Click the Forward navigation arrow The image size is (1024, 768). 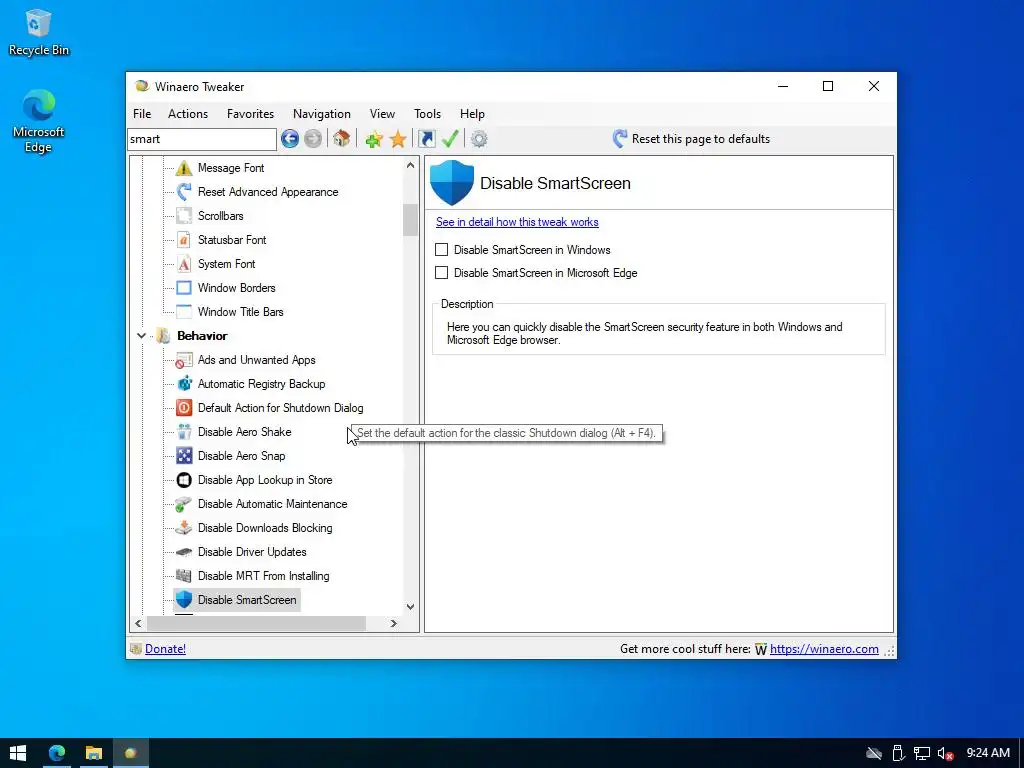pyautogui.click(x=313, y=138)
